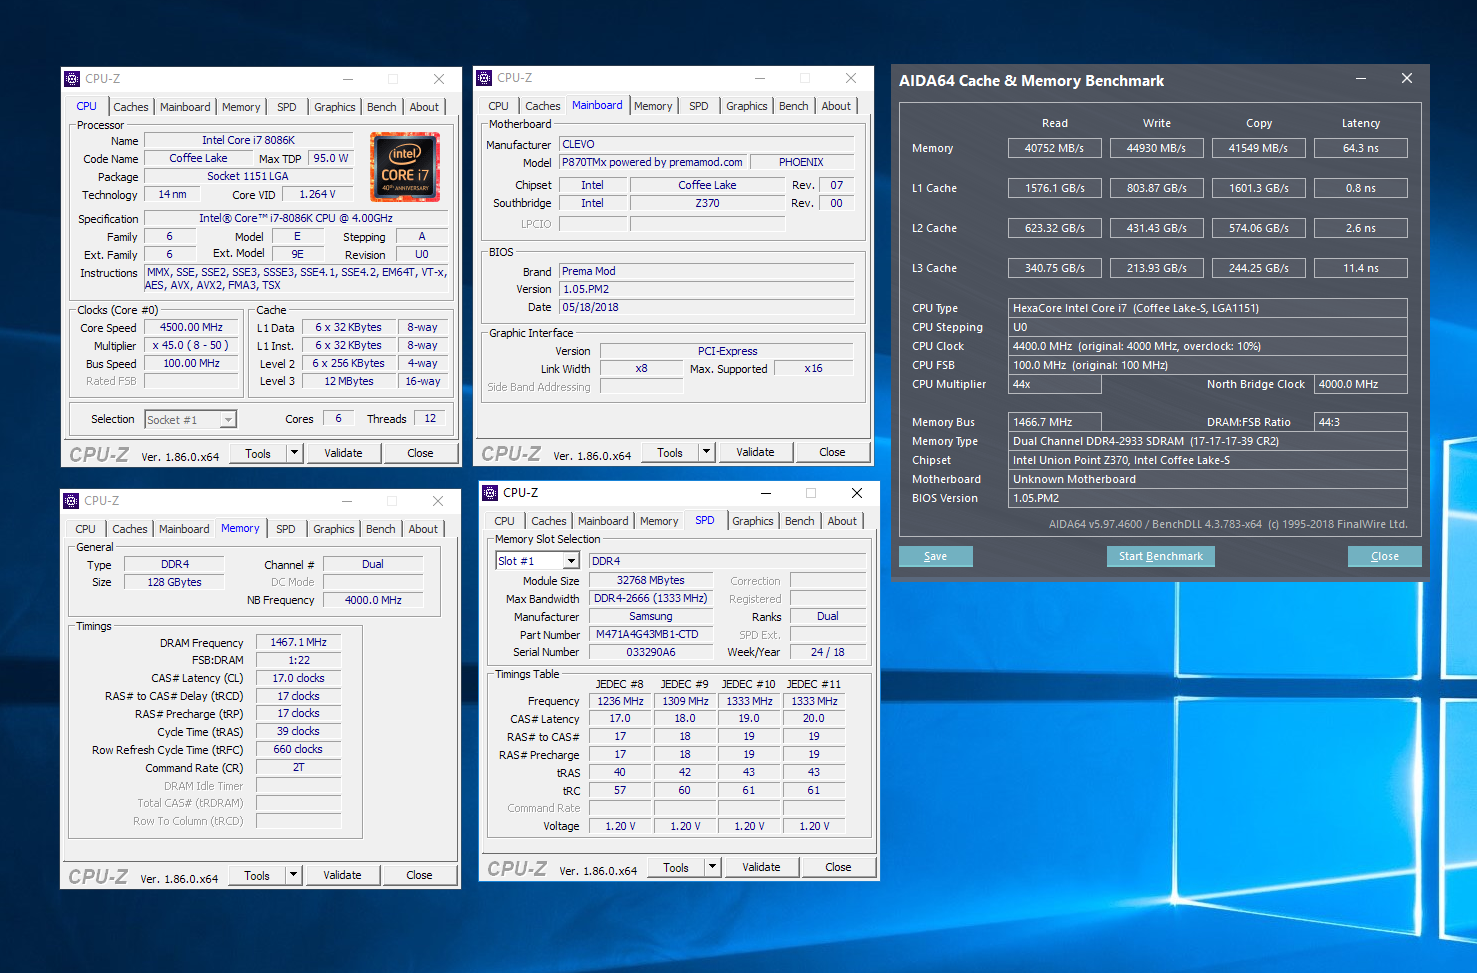
Task: Click memory Size value 128 GBytes
Action: pyautogui.click(x=174, y=582)
